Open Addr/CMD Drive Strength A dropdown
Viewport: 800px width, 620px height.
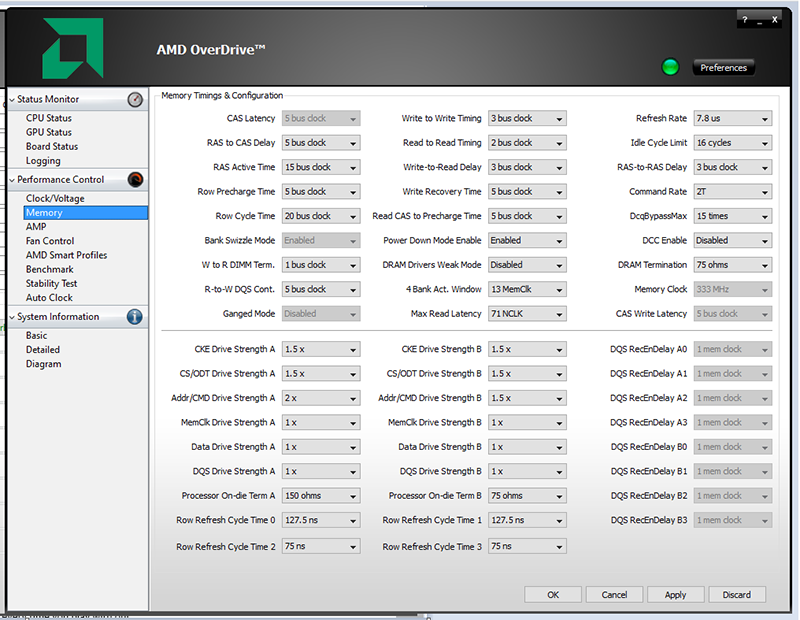click(x=321, y=398)
